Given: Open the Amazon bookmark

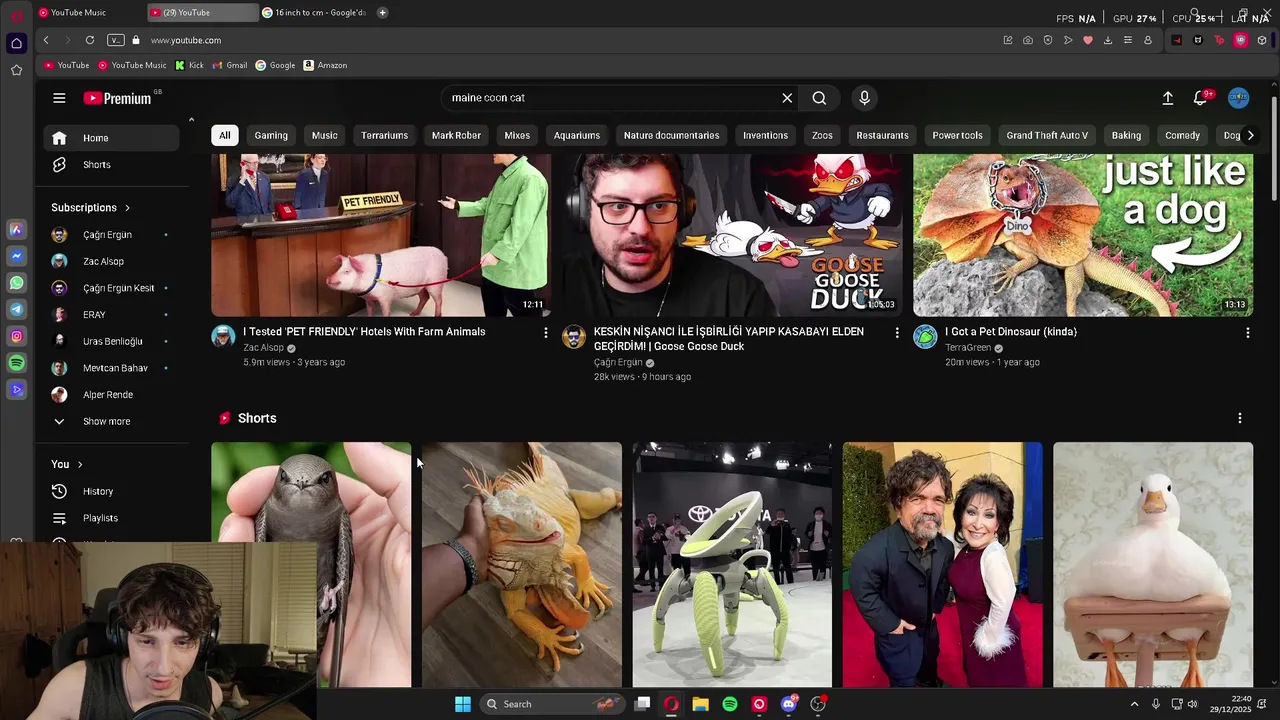Looking at the screenshot, I should [x=325, y=65].
